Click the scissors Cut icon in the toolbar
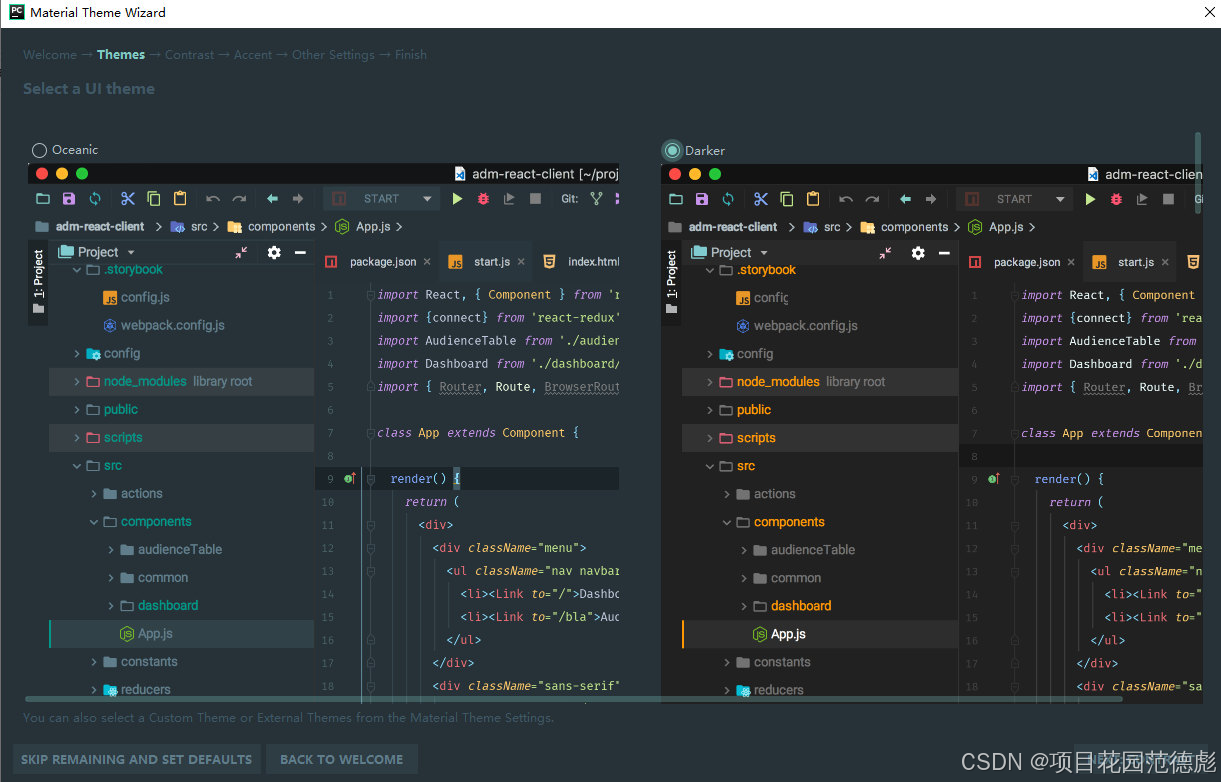Screen dimensions: 1221x782 [x=126, y=198]
